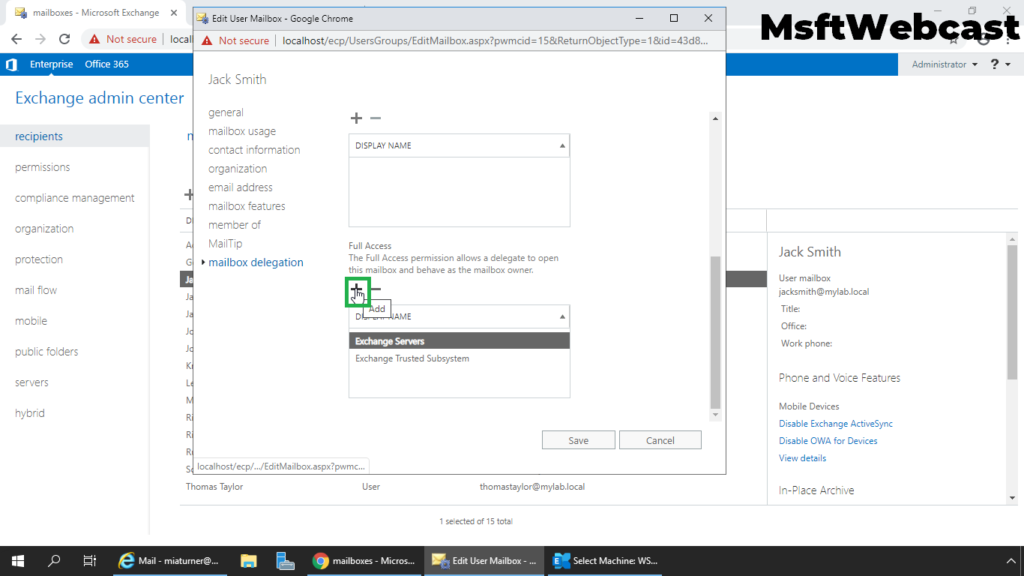
Task: Cancel the mailbox edit dialog
Action: click(660, 440)
